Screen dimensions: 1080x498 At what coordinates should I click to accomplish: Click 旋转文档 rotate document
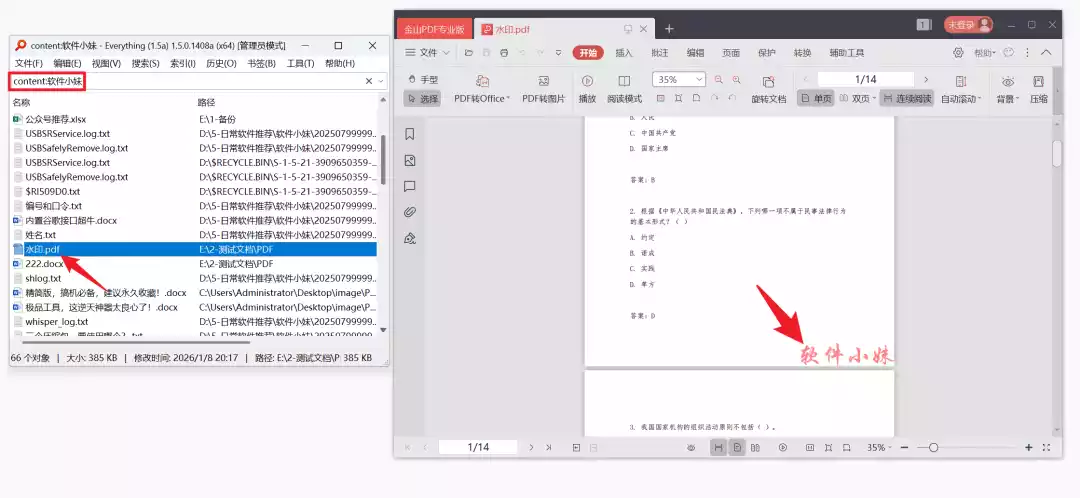769,90
